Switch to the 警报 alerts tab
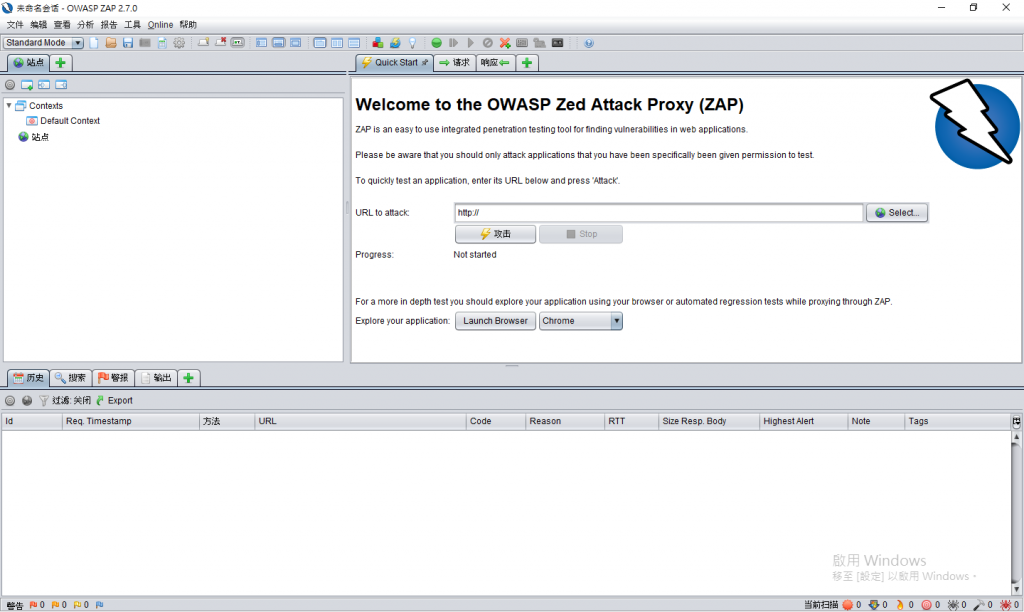 (113, 378)
